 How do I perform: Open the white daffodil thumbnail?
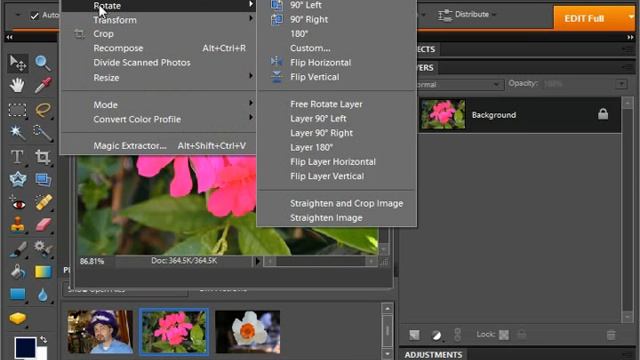[x=248, y=331]
